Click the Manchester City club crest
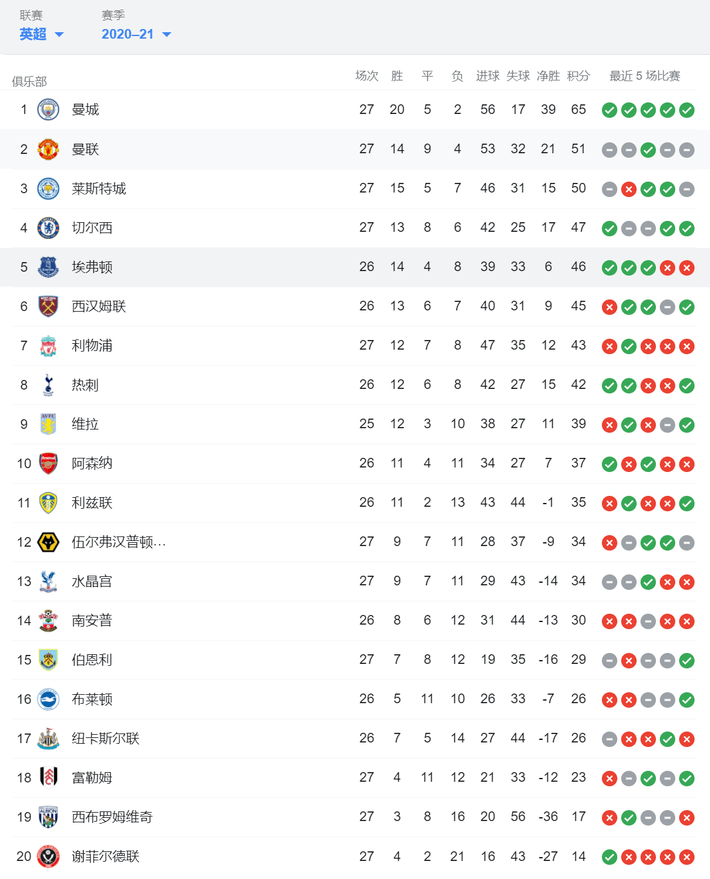Viewport: 710px width, 879px height. tap(48, 109)
